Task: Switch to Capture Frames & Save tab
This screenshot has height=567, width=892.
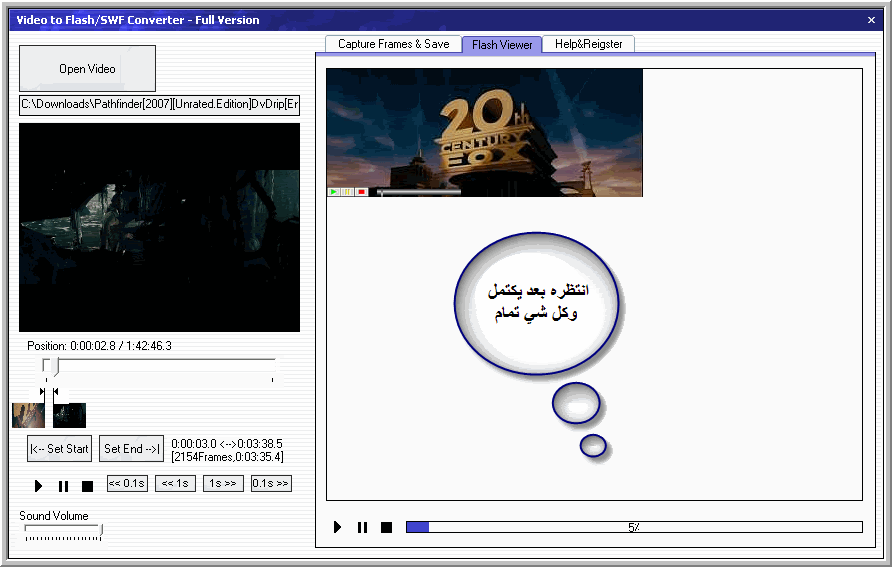Action: pyautogui.click(x=393, y=44)
